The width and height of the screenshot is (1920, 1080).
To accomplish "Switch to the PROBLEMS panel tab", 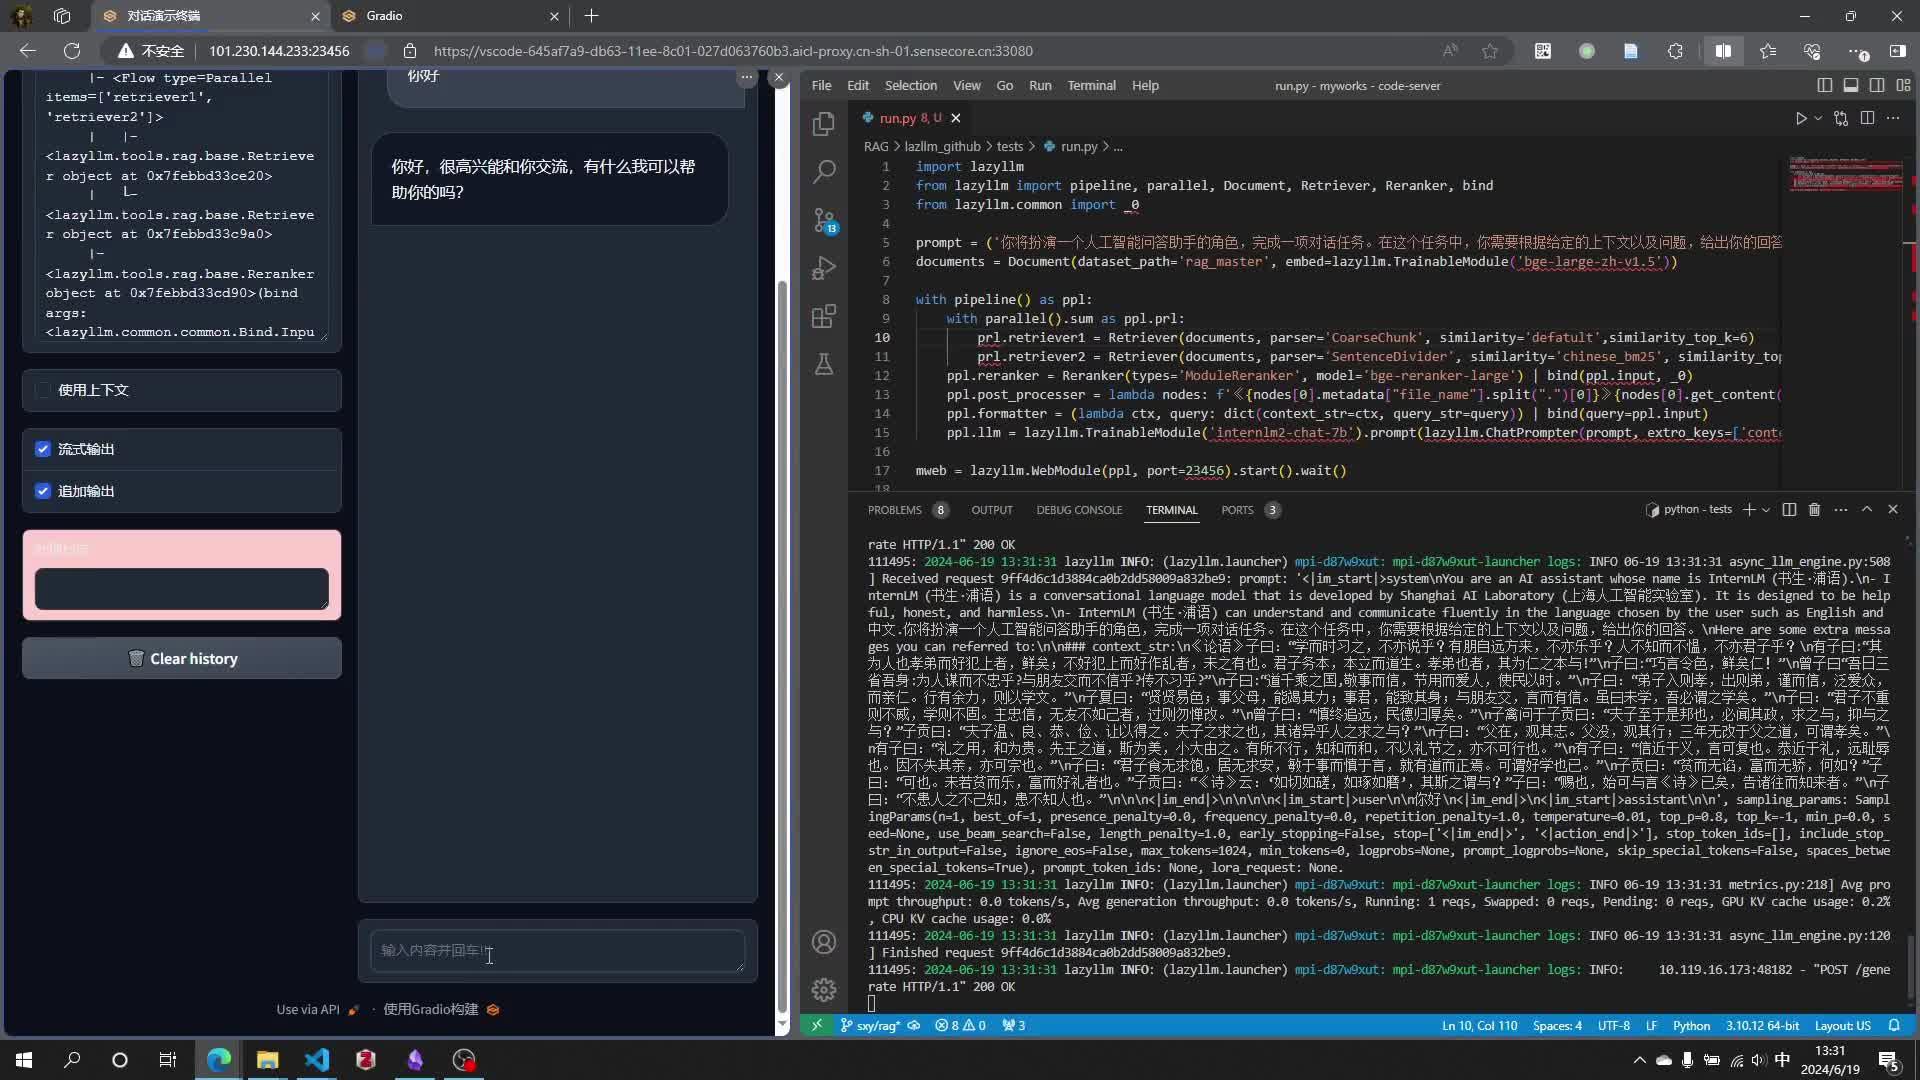I will tap(894, 510).
